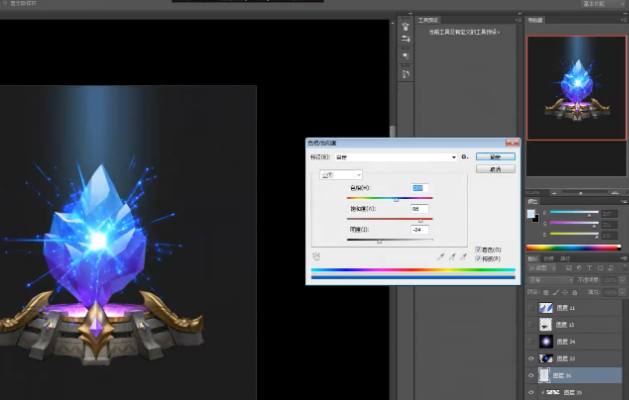Filter layers by smart objects icon

coord(610,268)
